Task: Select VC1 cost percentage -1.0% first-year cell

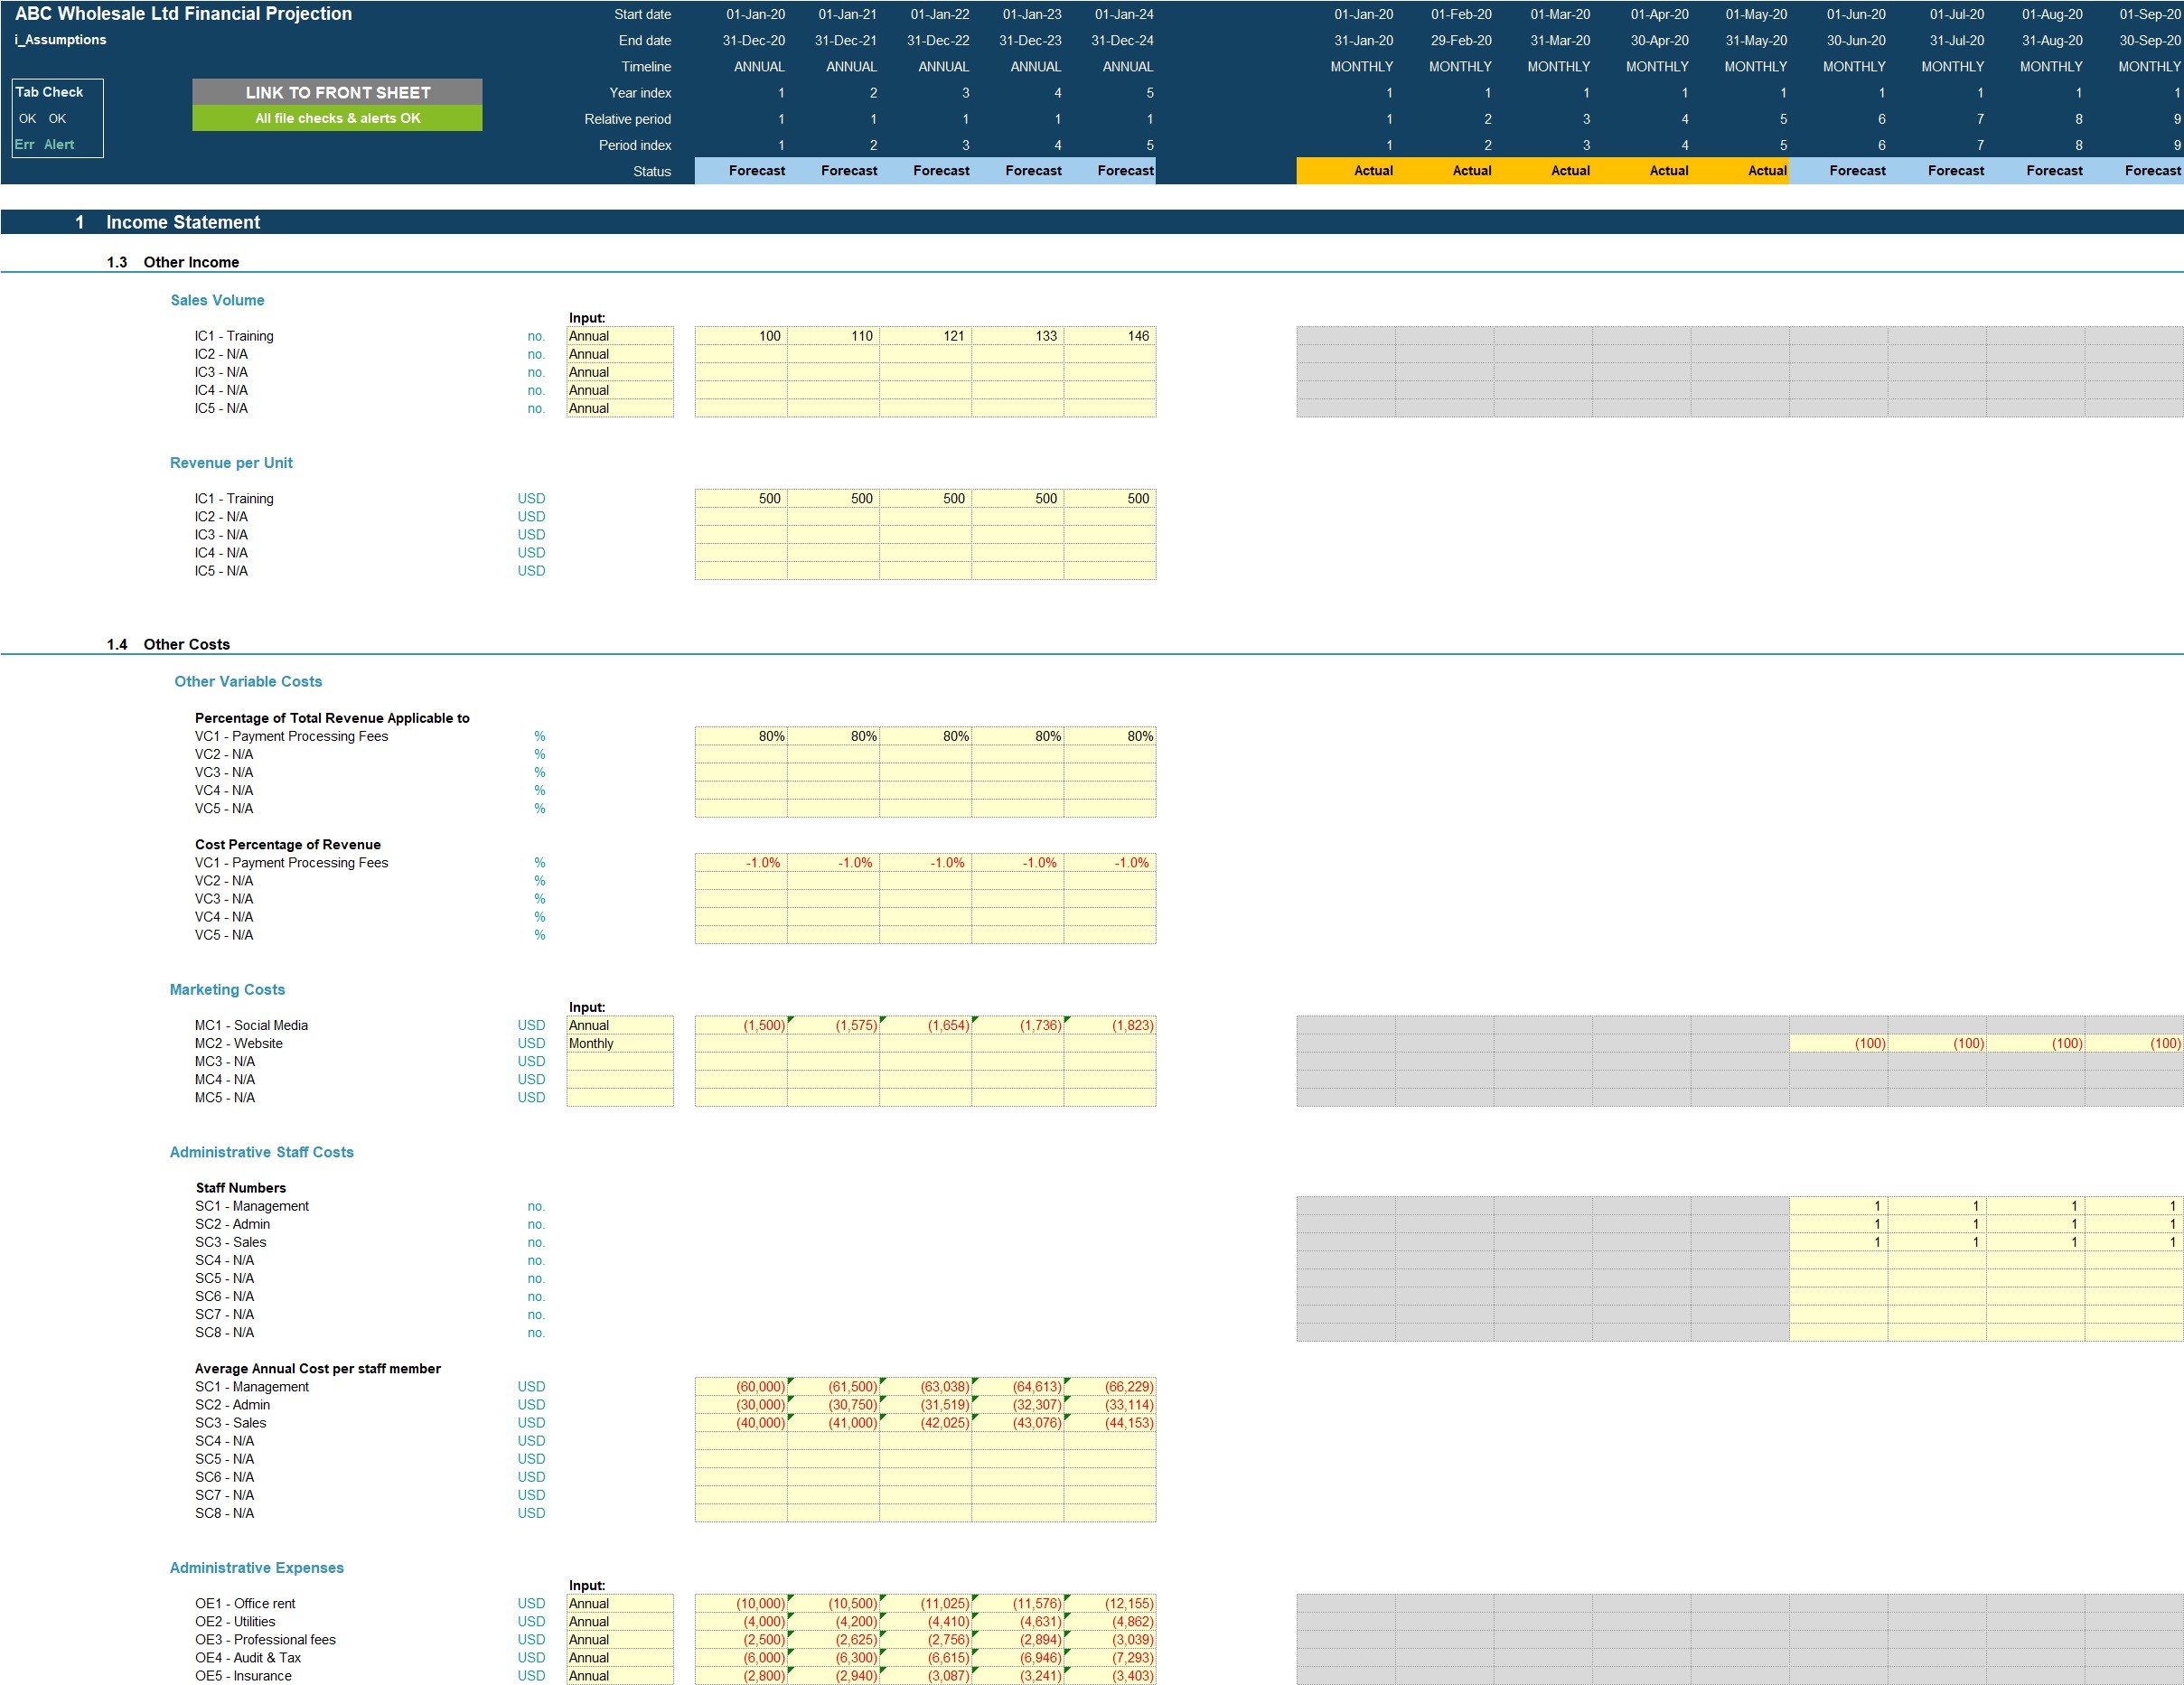Action: [x=741, y=862]
